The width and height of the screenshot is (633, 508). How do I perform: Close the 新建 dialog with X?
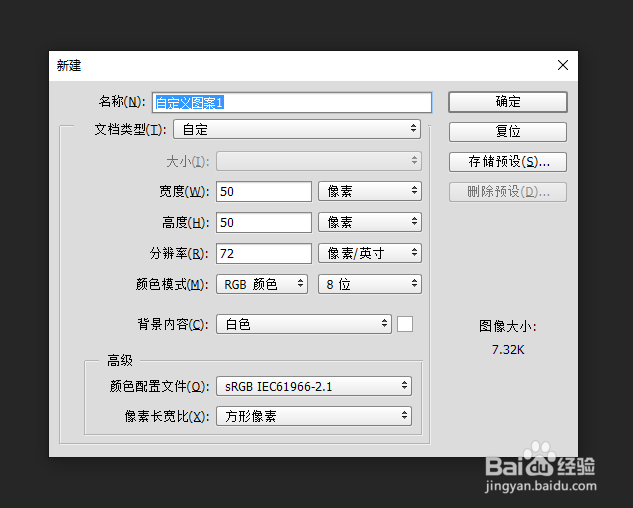coord(563,65)
